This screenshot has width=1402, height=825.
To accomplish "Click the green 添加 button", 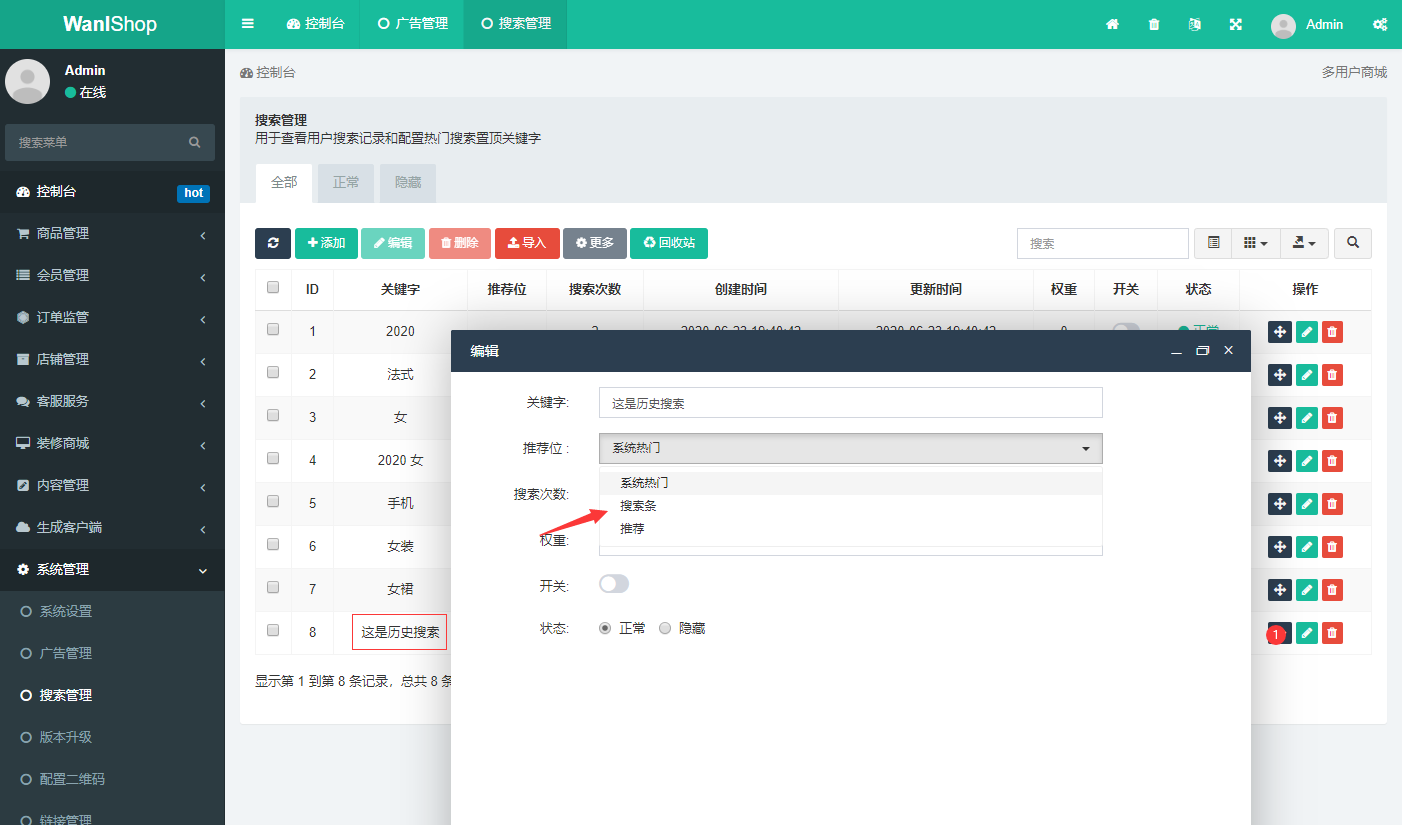I will click(x=326, y=243).
